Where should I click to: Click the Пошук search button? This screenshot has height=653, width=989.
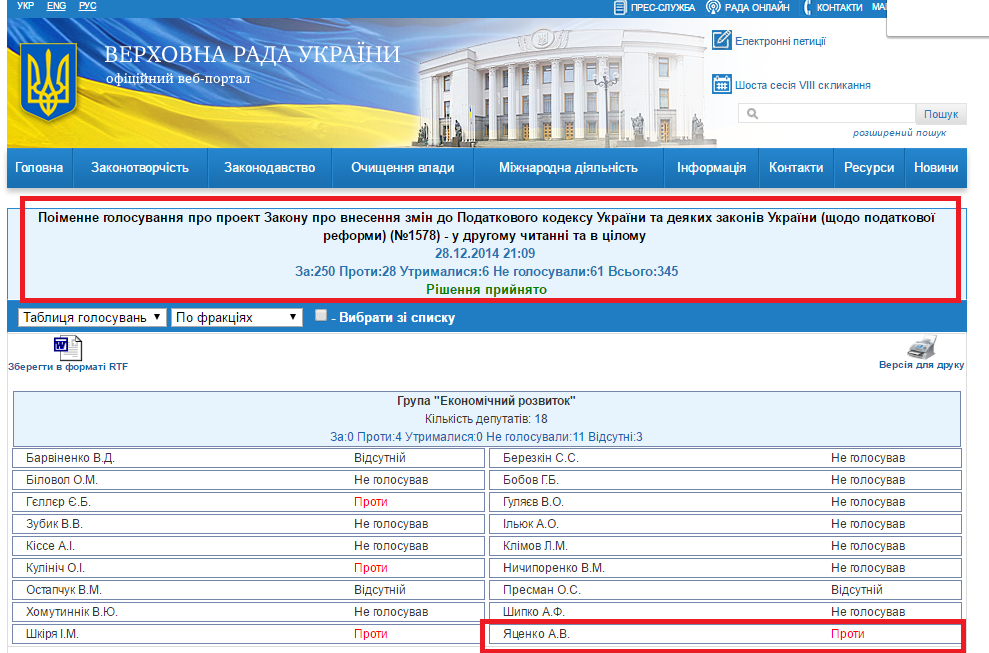tap(940, 114)
